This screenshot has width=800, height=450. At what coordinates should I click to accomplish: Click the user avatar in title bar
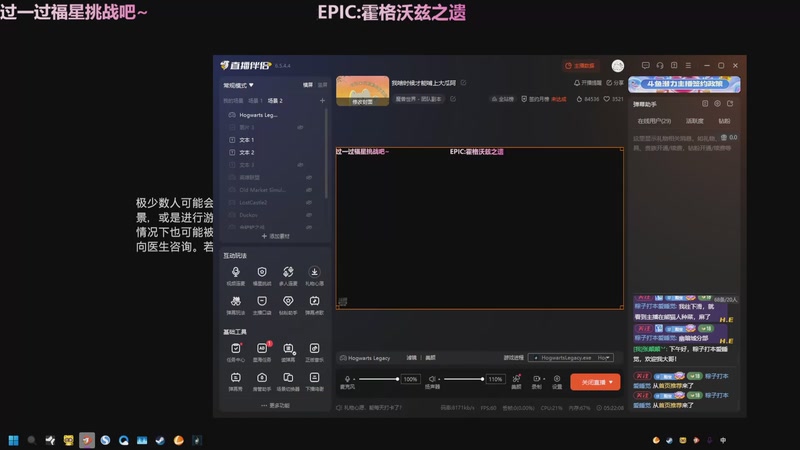(618, 65)
